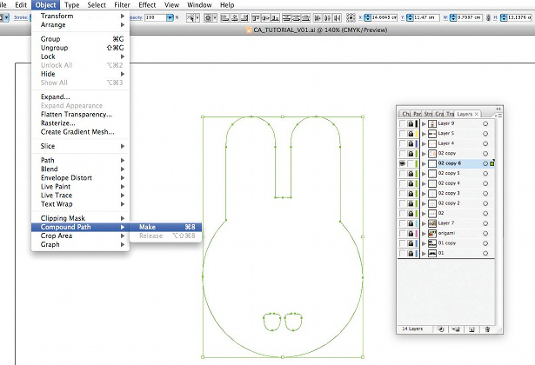Screen dimensions: 535x365
Task: Click the target circle of Layer 9
Action: coord(485,124)
